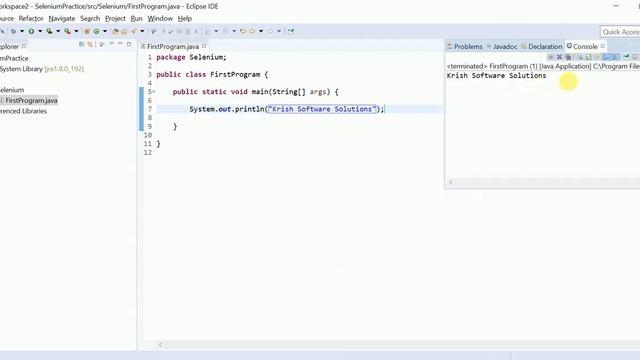Click the New Java Package icon
640x360 pixels.
[87, 31]
